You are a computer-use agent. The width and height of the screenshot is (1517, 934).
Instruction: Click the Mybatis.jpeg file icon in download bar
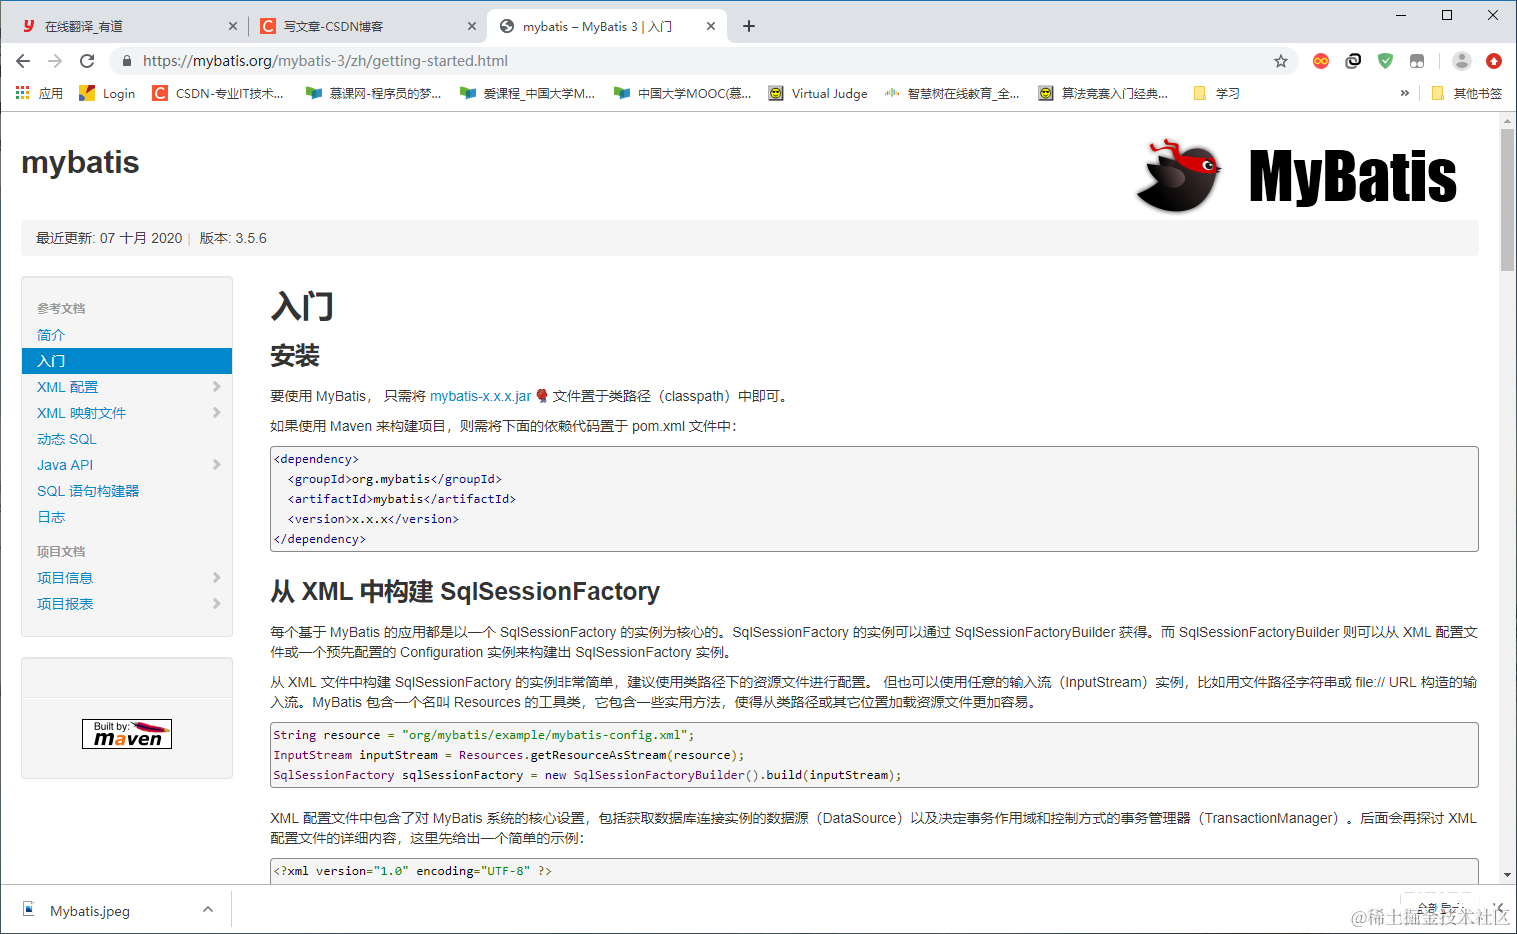coord(27,910)
